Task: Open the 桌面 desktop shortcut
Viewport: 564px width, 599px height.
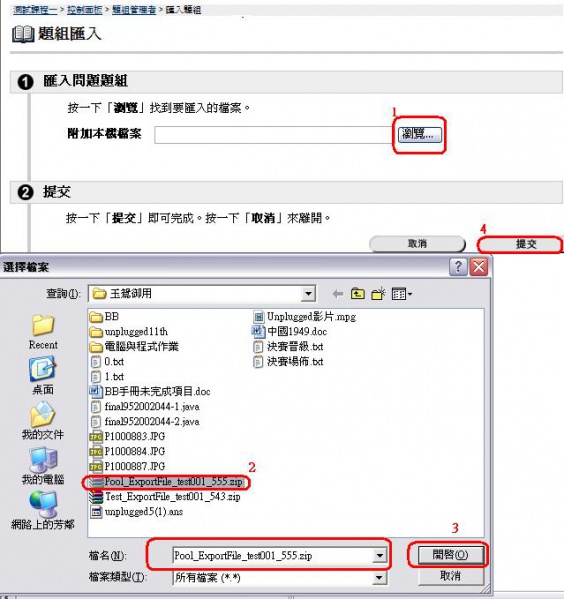Action: (43, 375)
